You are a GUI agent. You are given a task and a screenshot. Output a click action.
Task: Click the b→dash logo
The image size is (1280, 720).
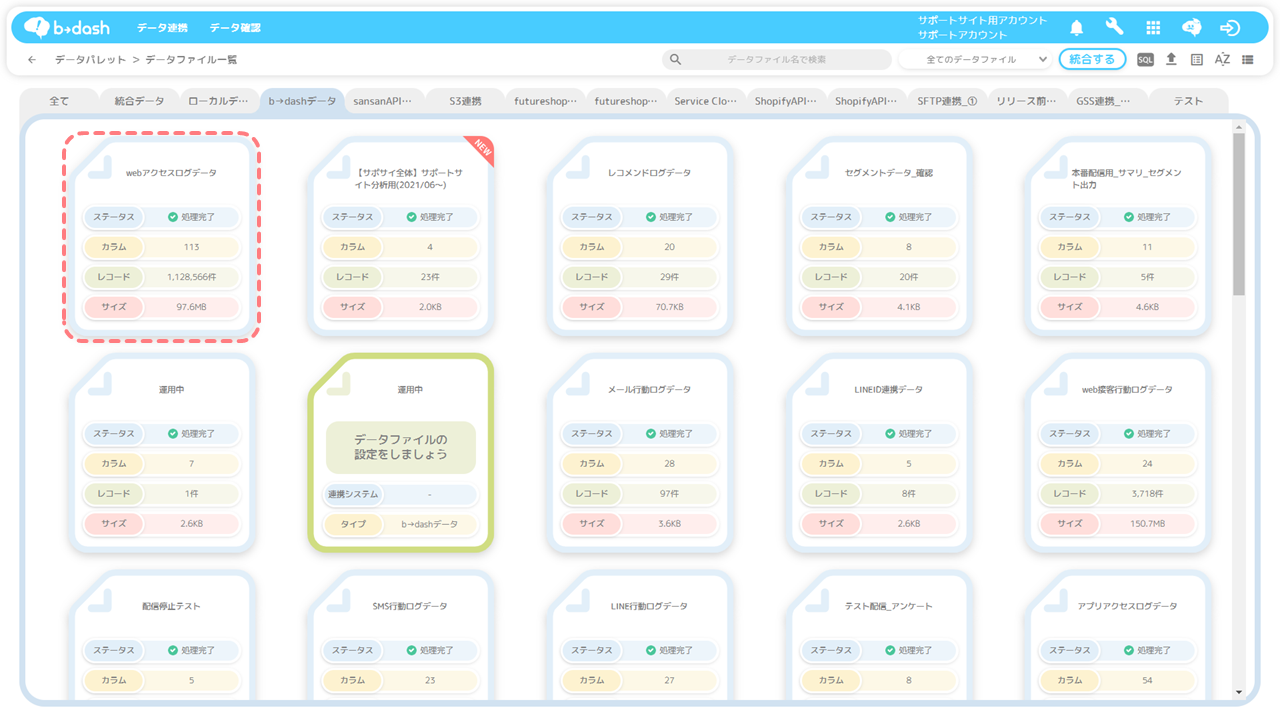(67, 27)
